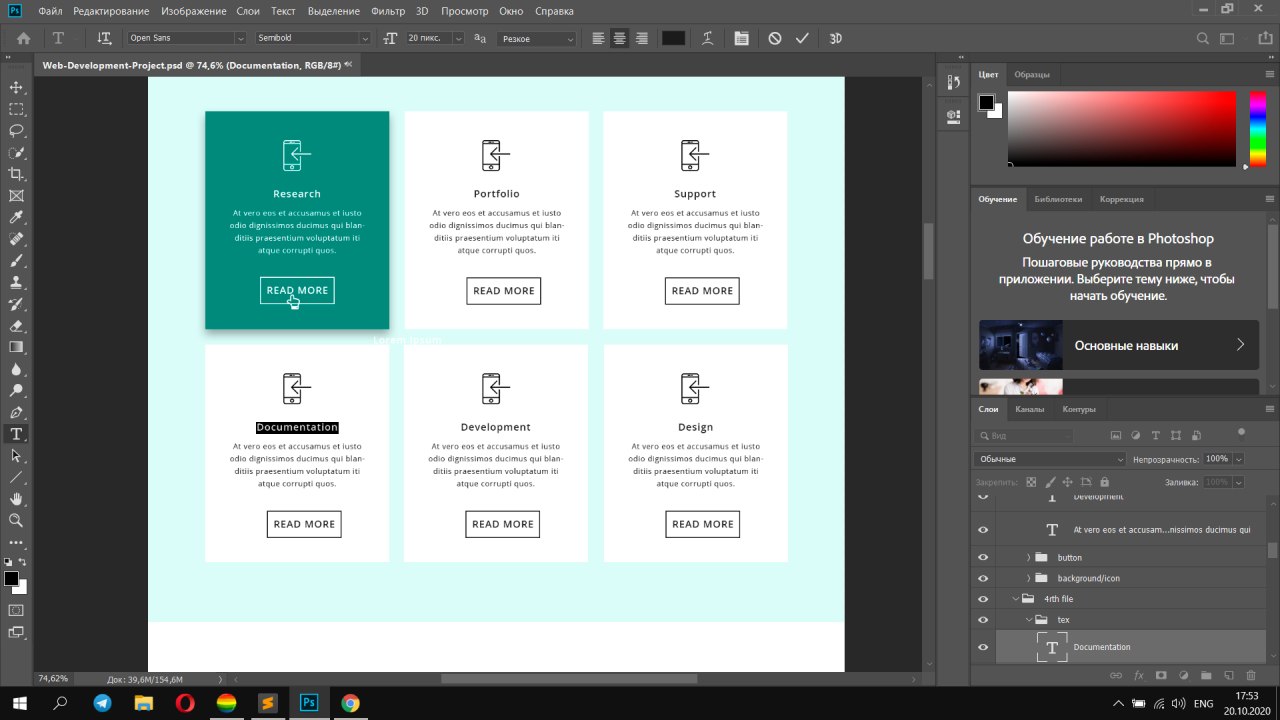Align text left
1280x720 pixels.
598,38
